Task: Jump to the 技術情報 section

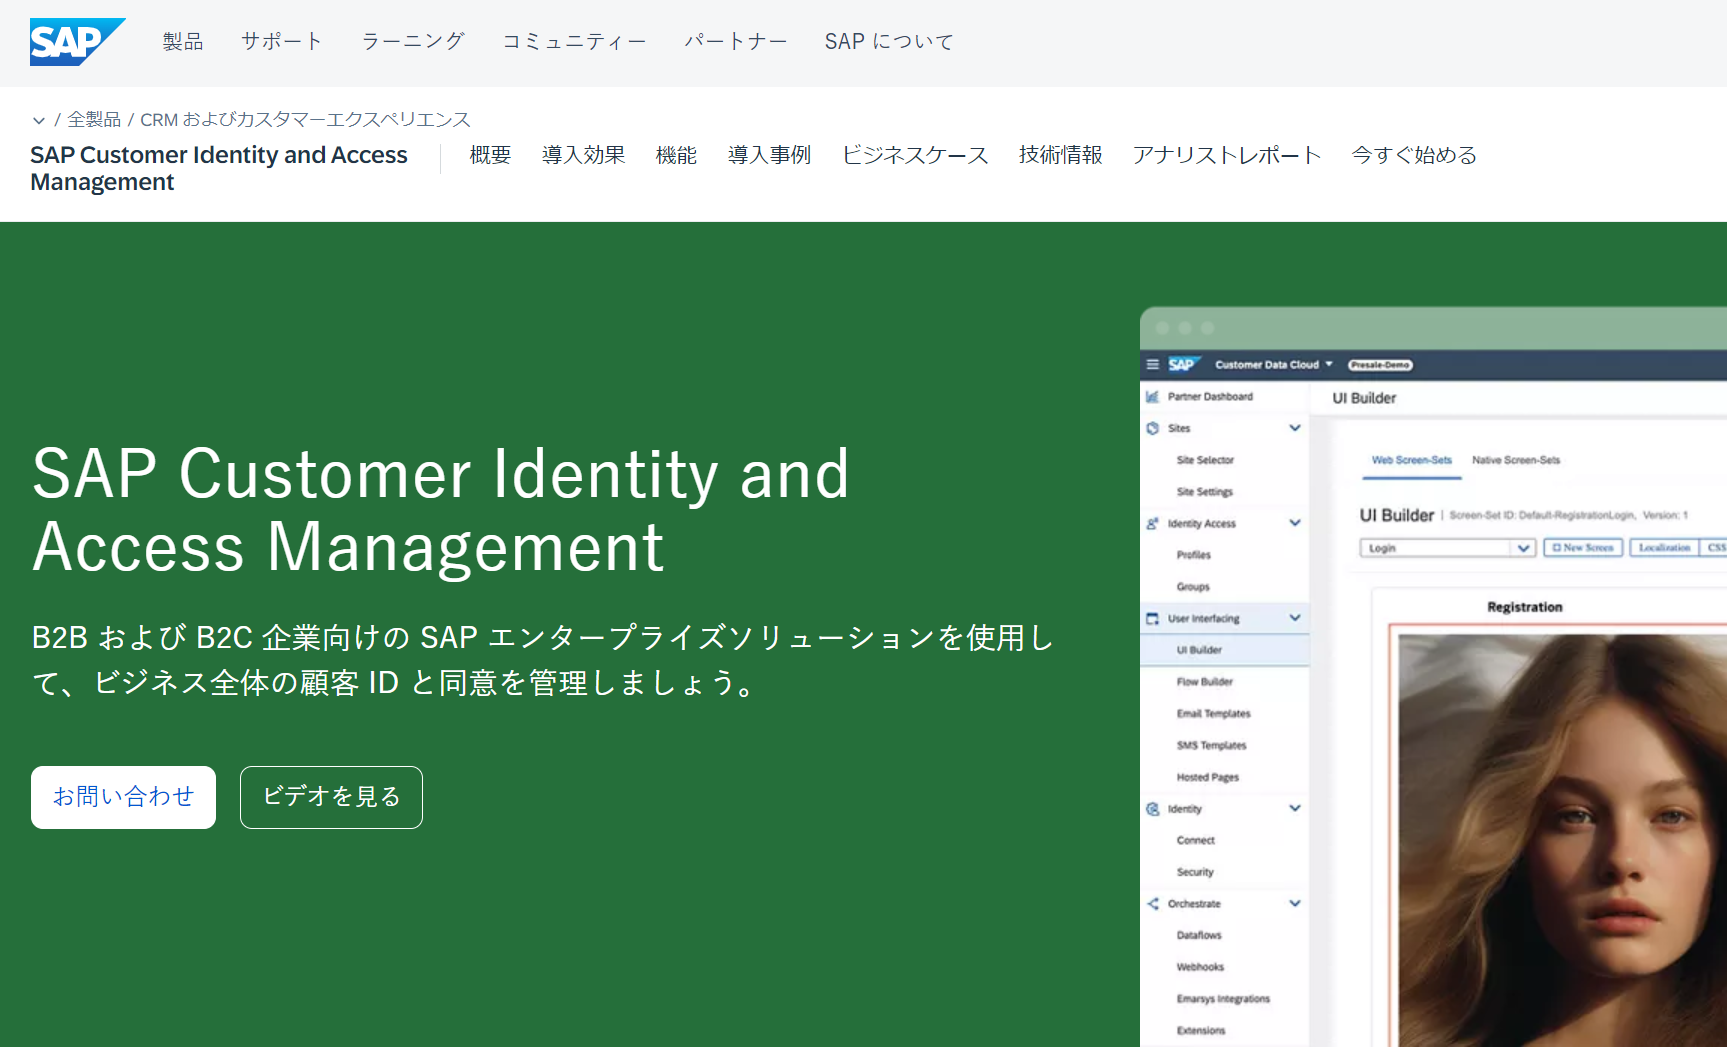Action: [1060, 155]
